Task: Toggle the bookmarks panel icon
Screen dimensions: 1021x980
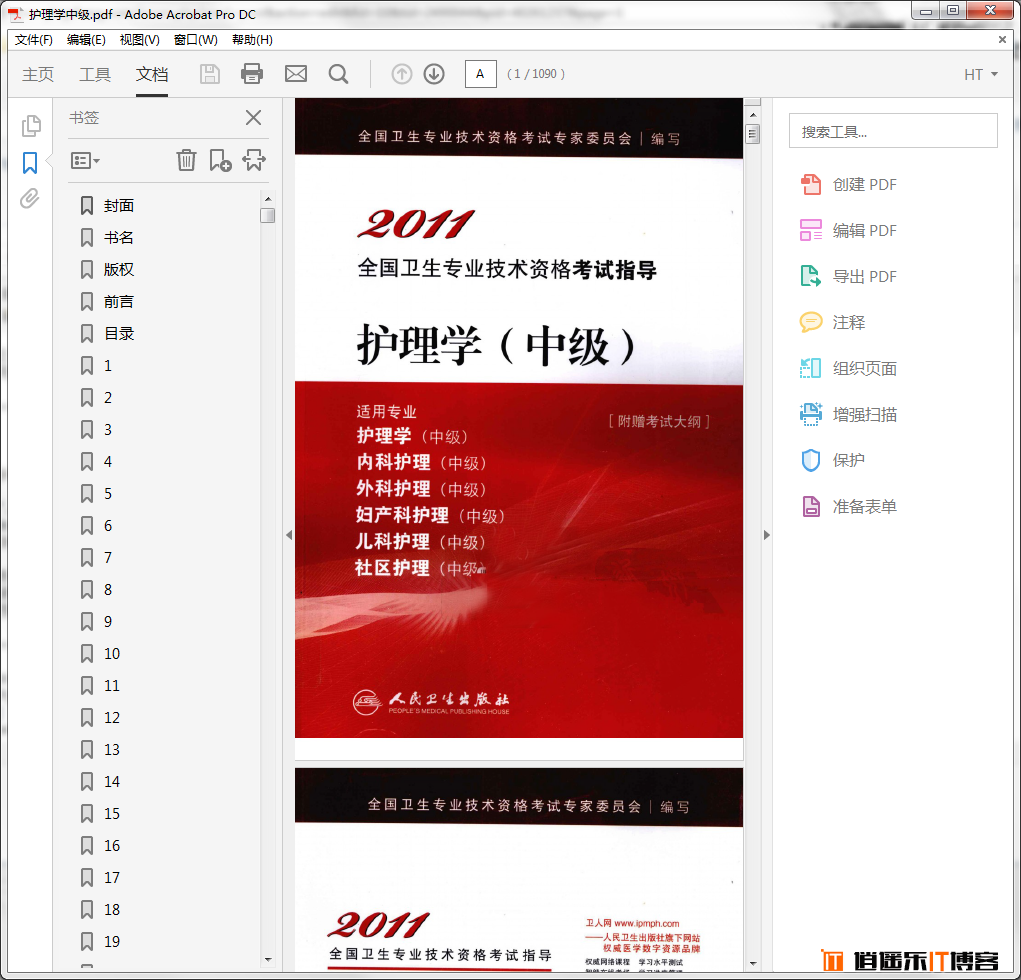Action: 30,163
